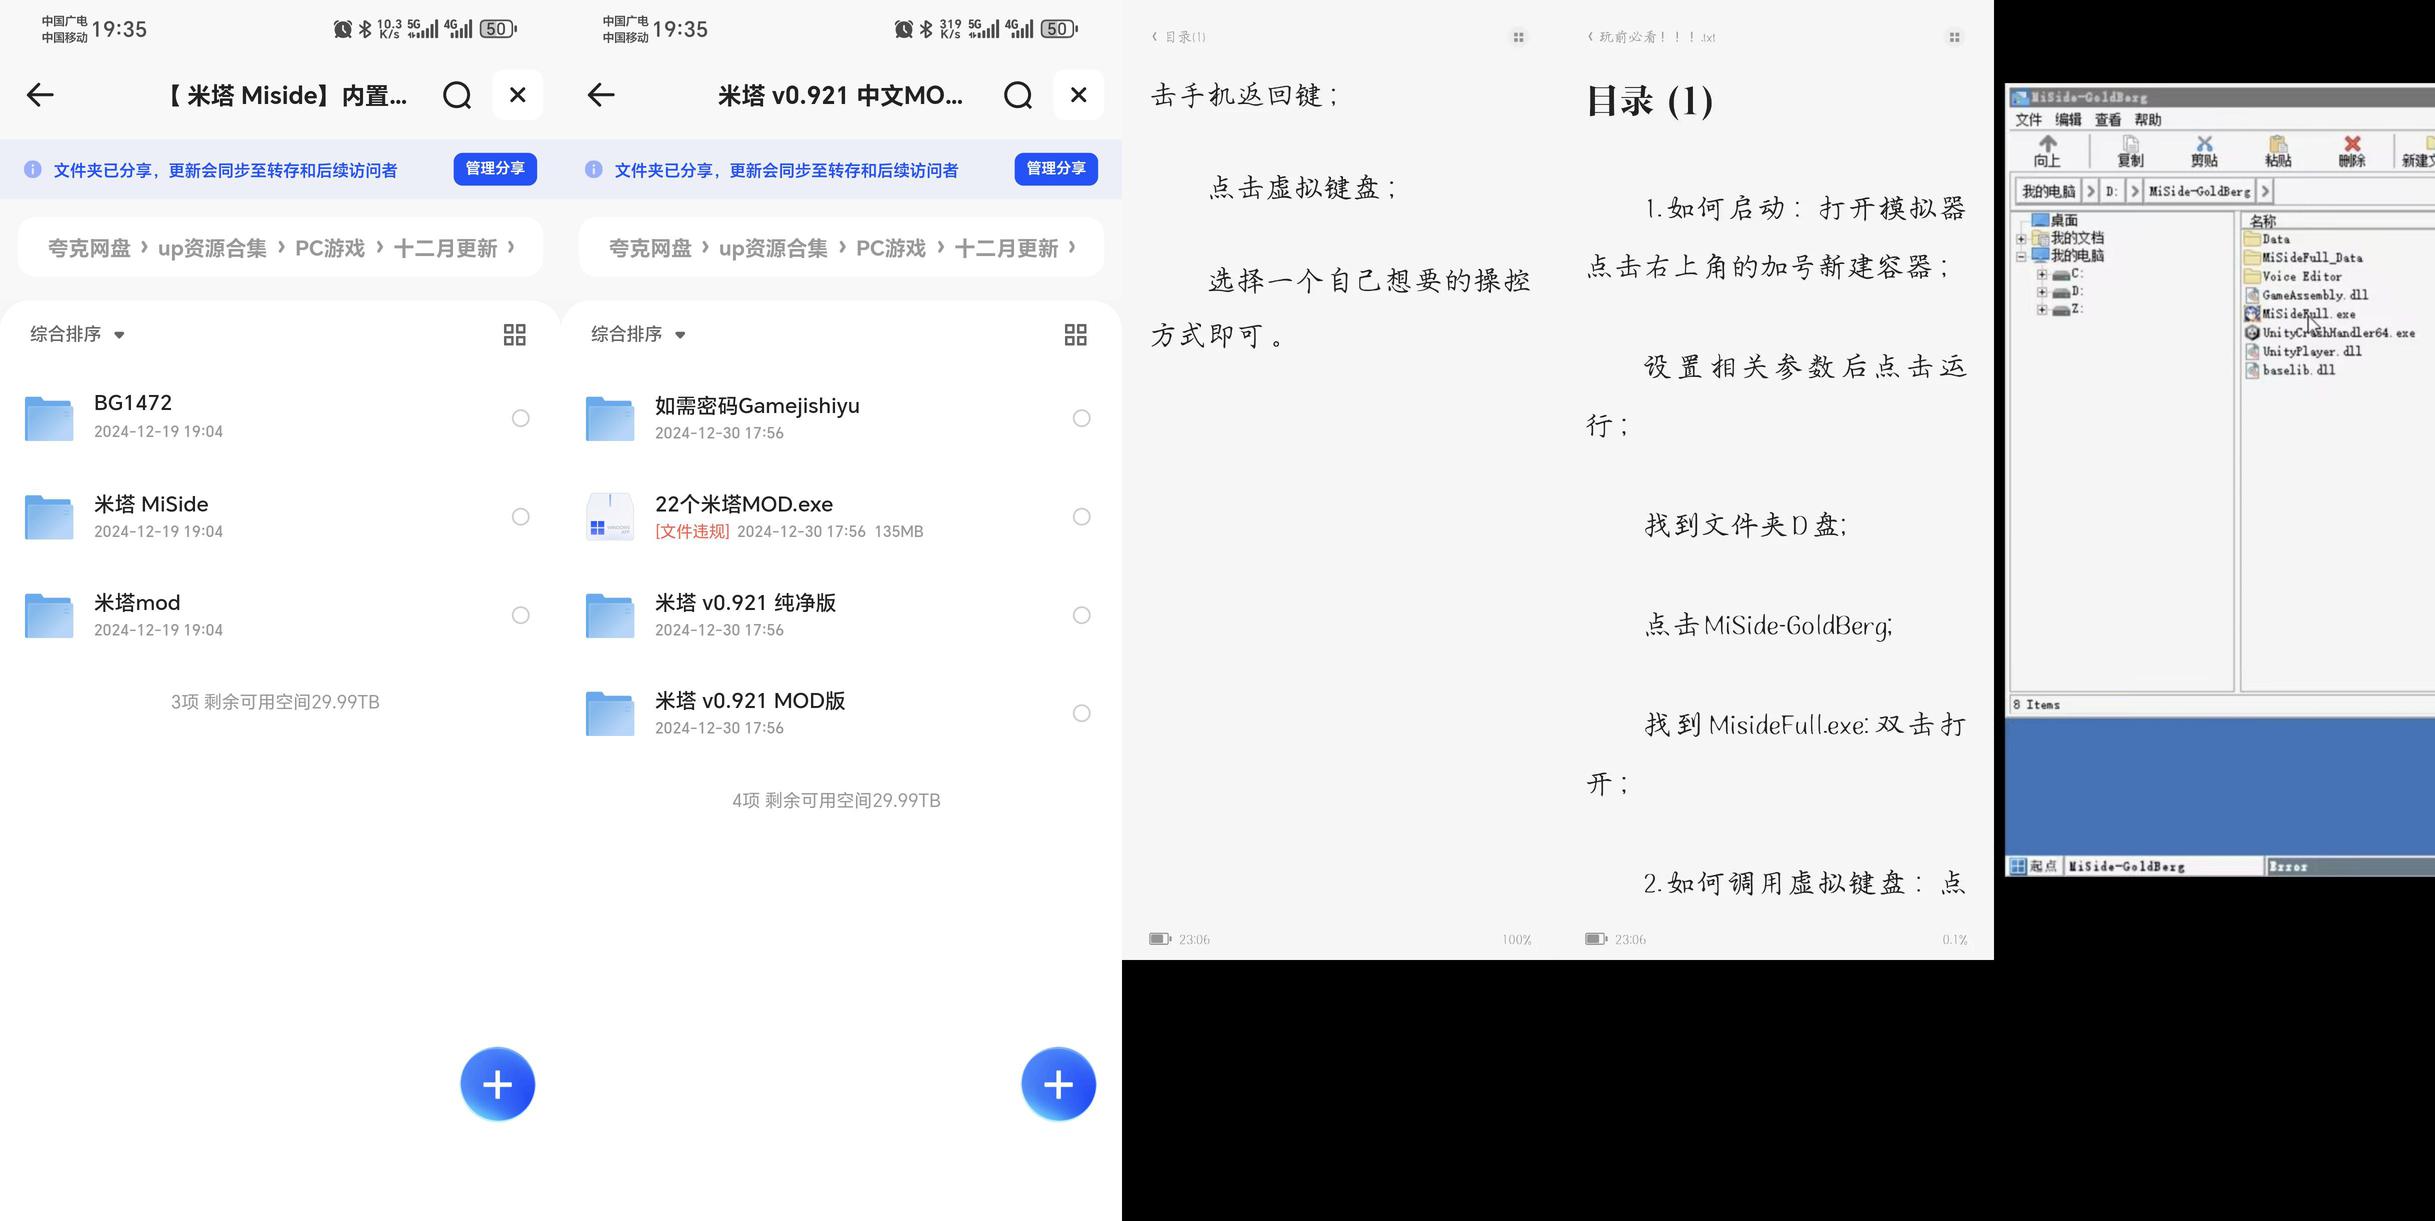Click PC游戏 breadcrumb in the 米塔 v0.921 view
This screenshot has width=2435, height=1221.
point(890,248)
